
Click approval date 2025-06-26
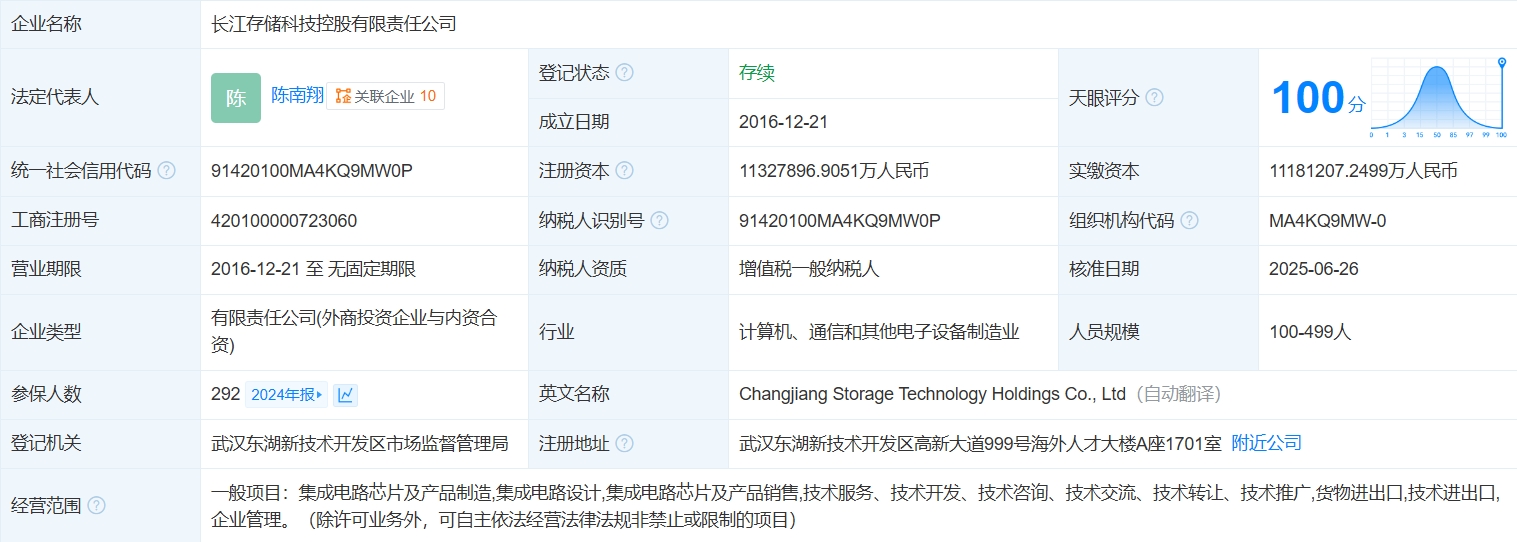[1314, 269]
